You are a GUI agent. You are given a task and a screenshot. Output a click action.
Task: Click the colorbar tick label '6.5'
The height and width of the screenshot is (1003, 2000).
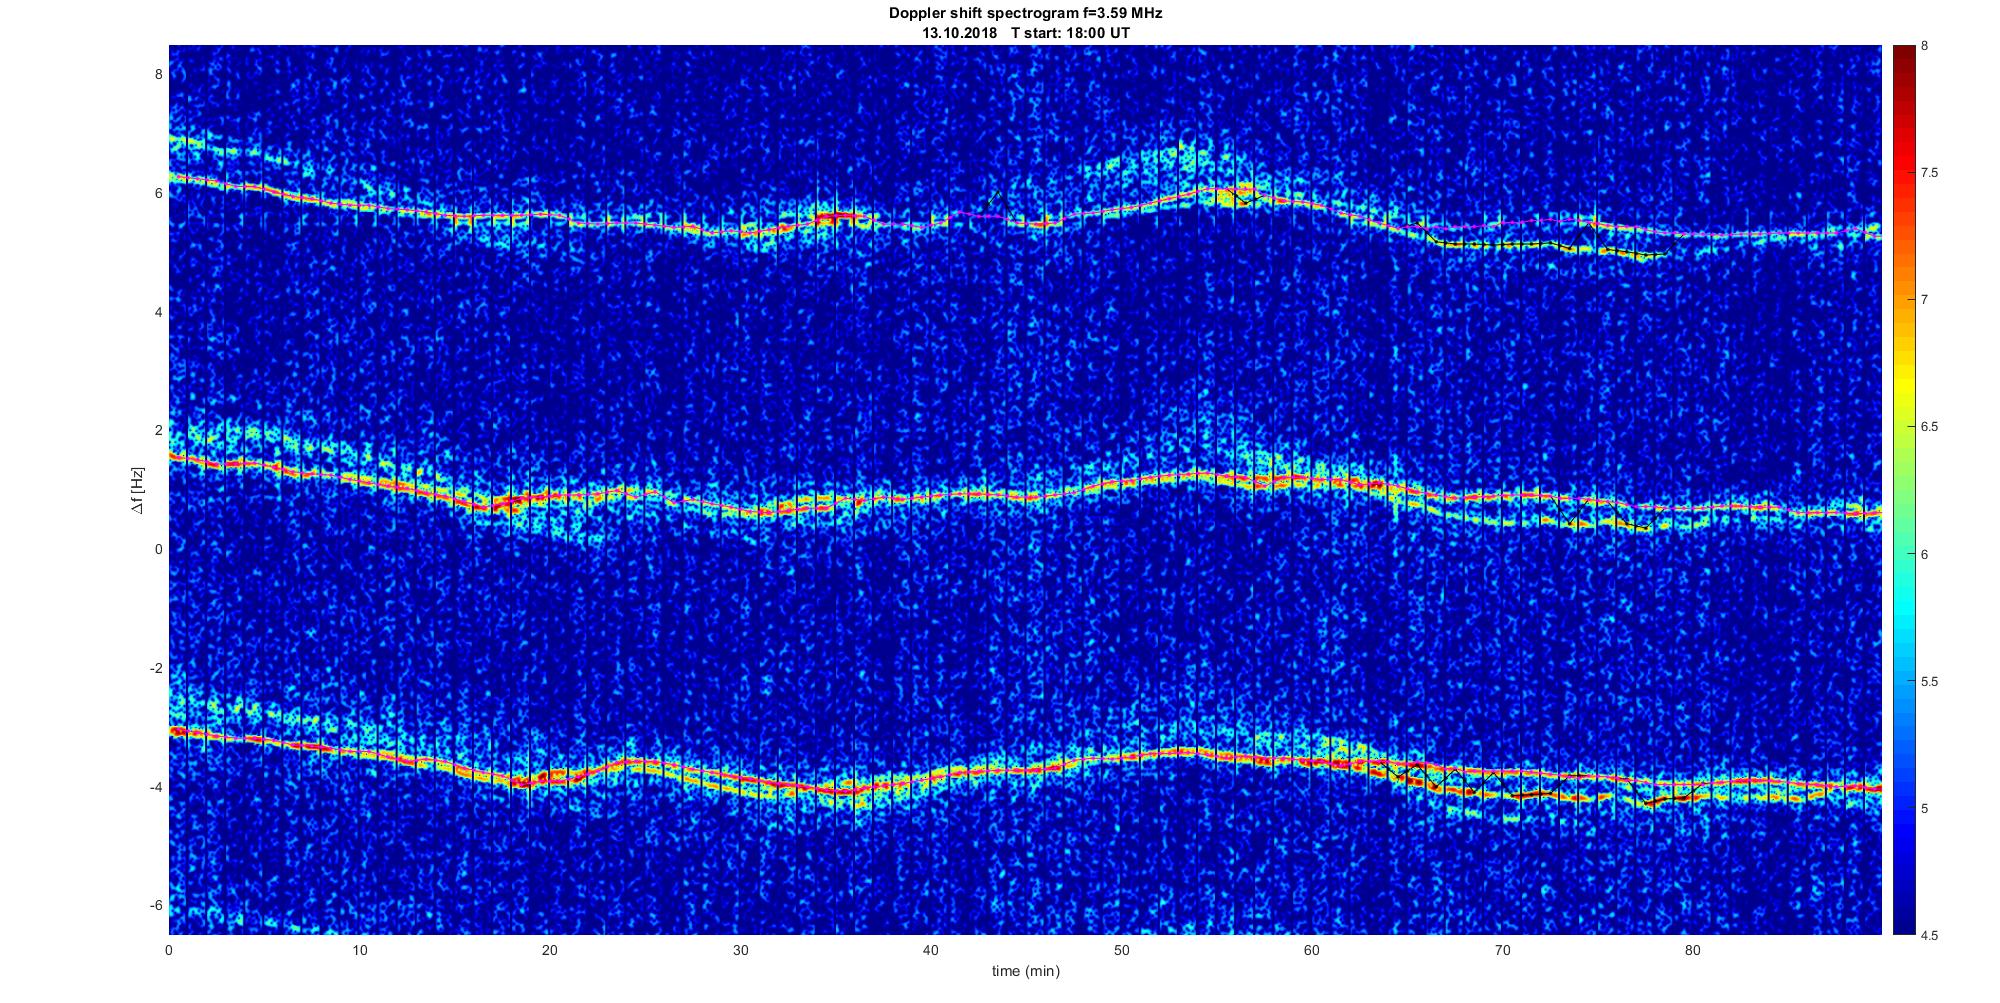pyautogui.click(x=1930, y=427)
